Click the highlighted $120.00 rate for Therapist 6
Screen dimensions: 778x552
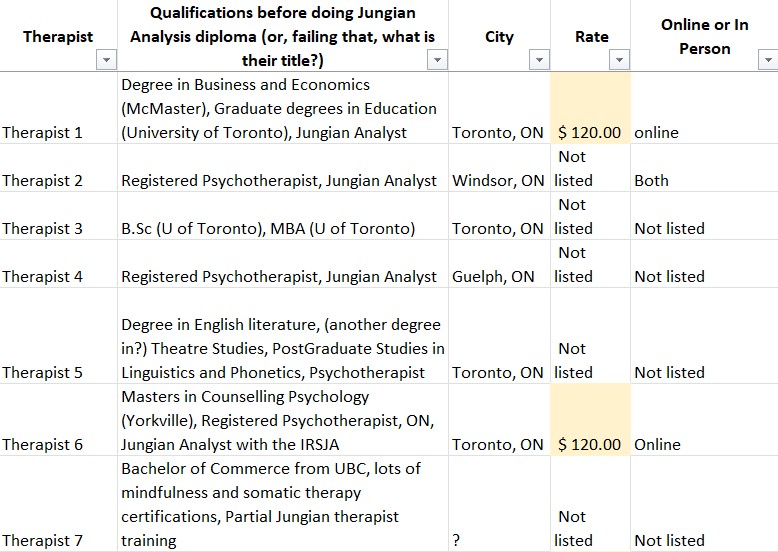[590, 444]
